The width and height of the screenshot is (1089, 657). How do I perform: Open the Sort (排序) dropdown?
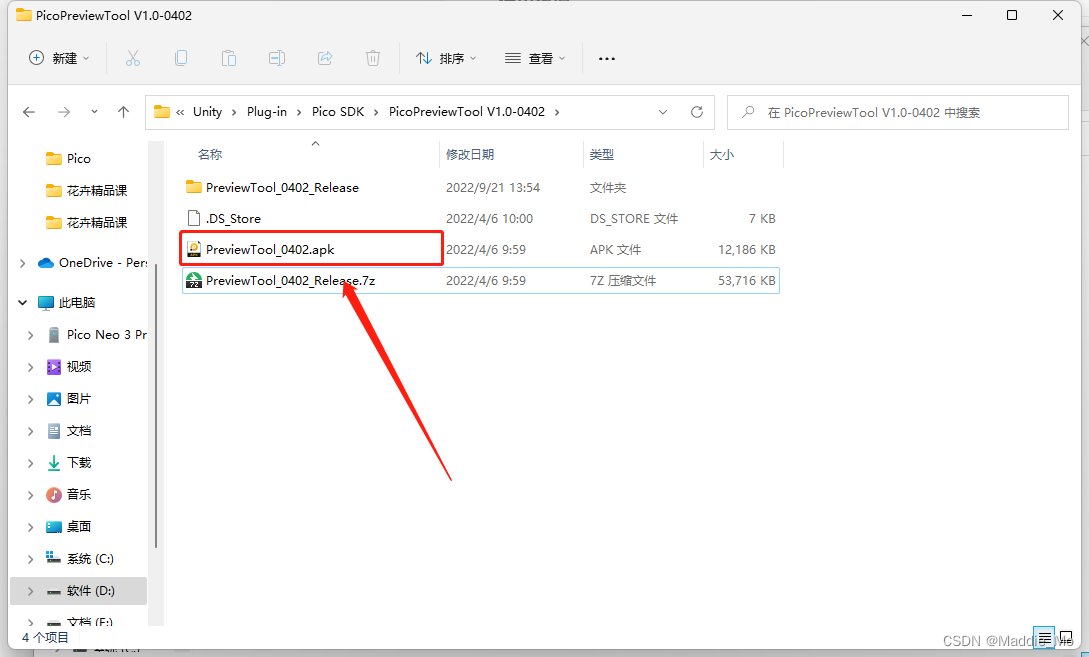[x=446, y=58]
